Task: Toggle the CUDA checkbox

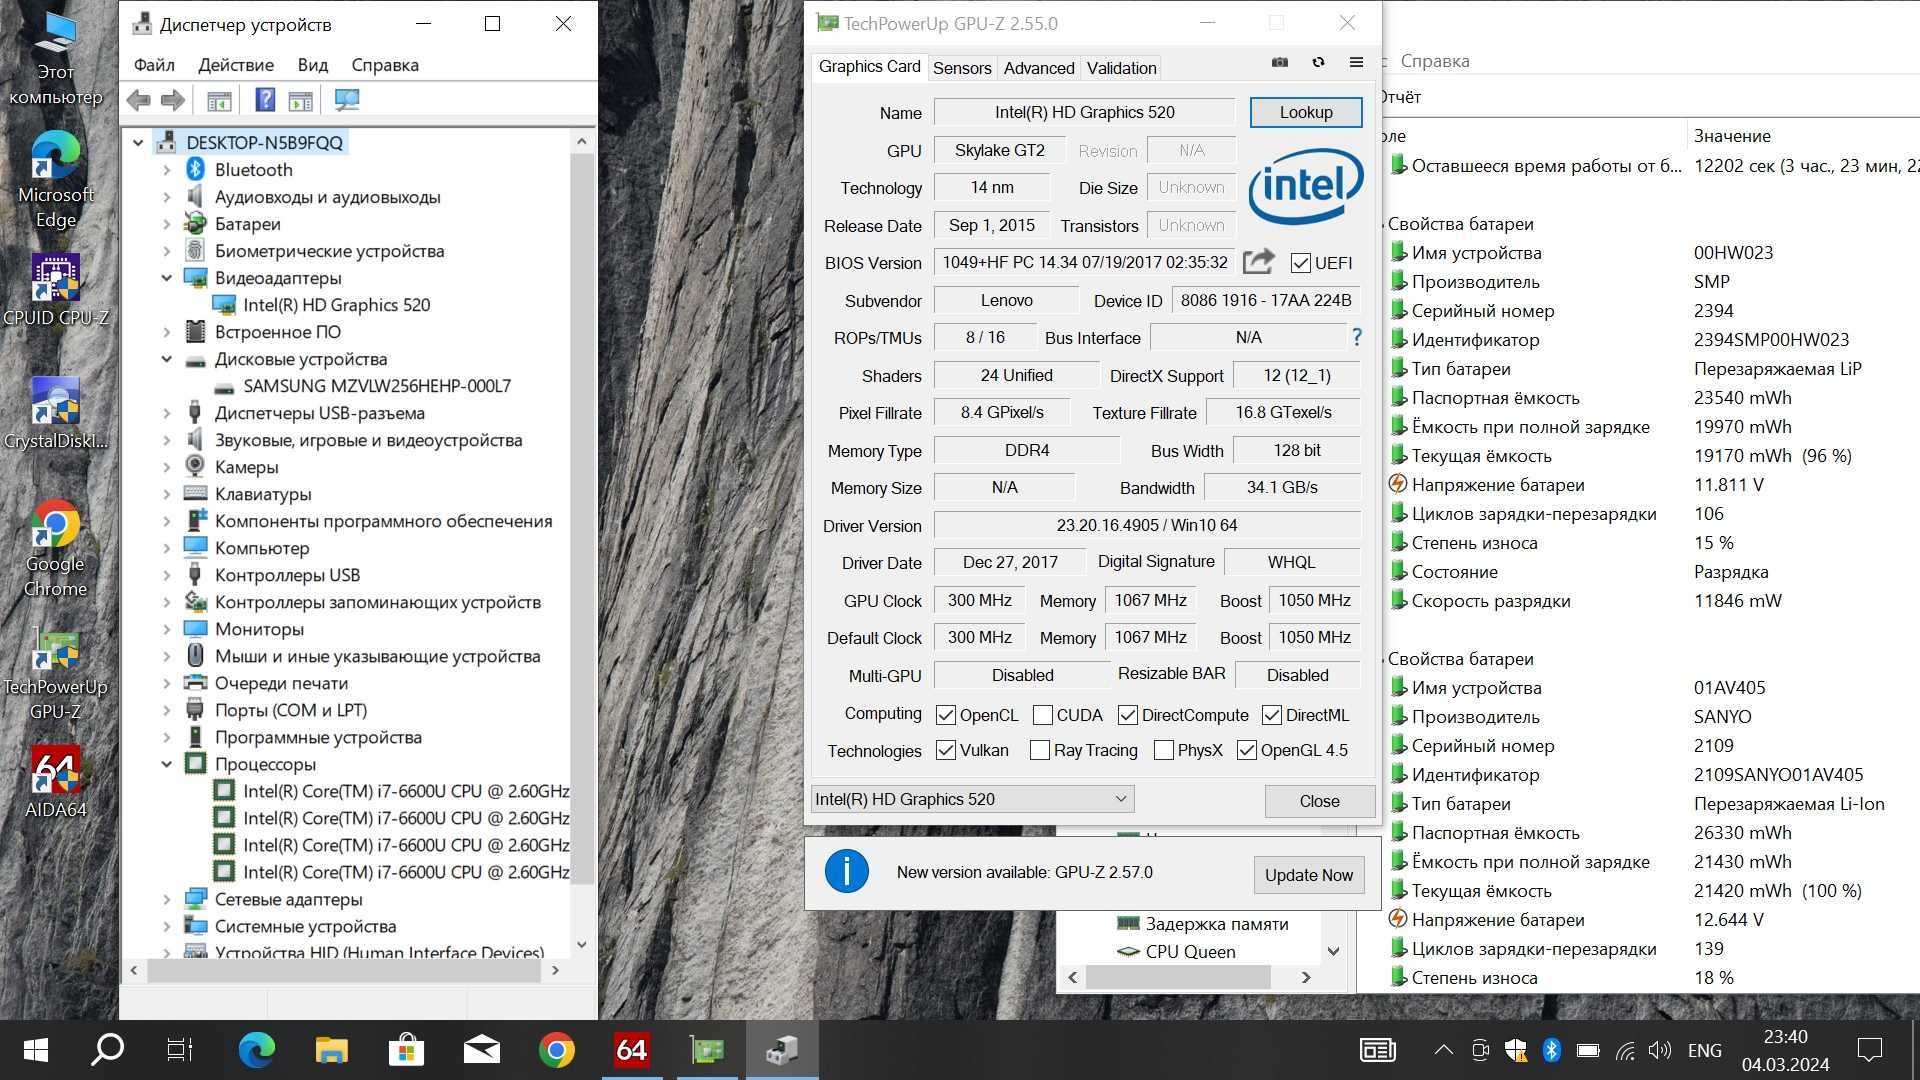Action: 1042,715
